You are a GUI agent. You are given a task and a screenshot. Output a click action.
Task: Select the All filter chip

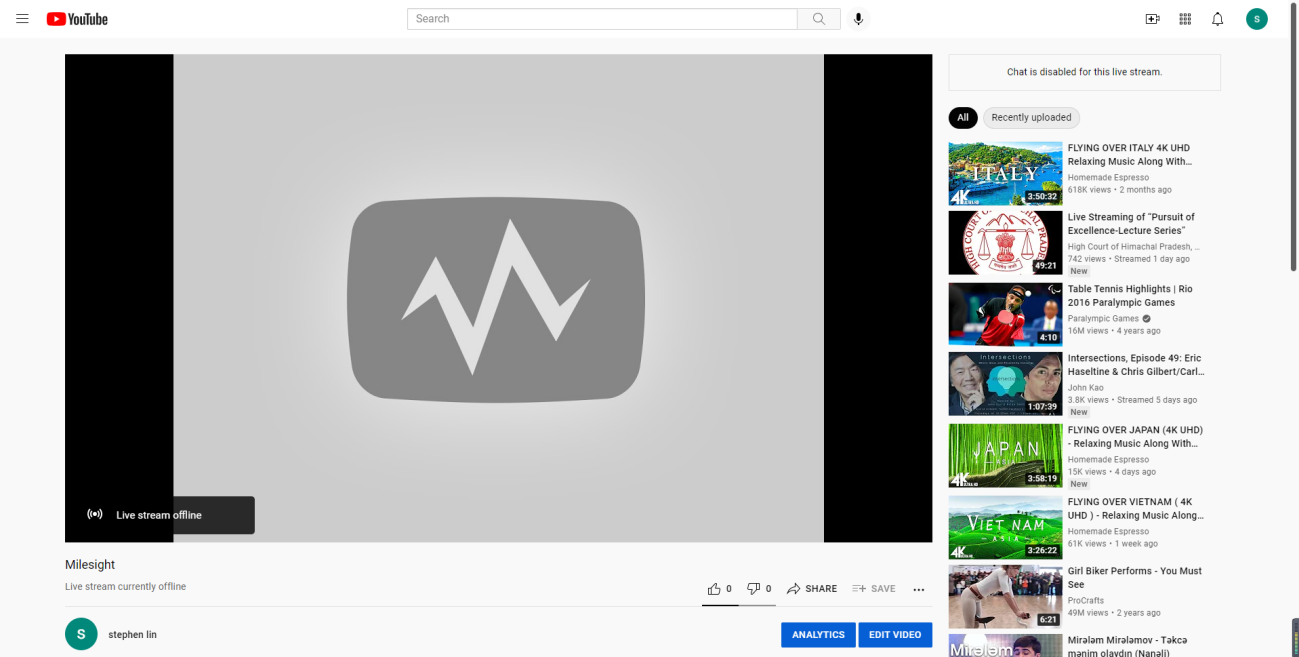point(963,118)
